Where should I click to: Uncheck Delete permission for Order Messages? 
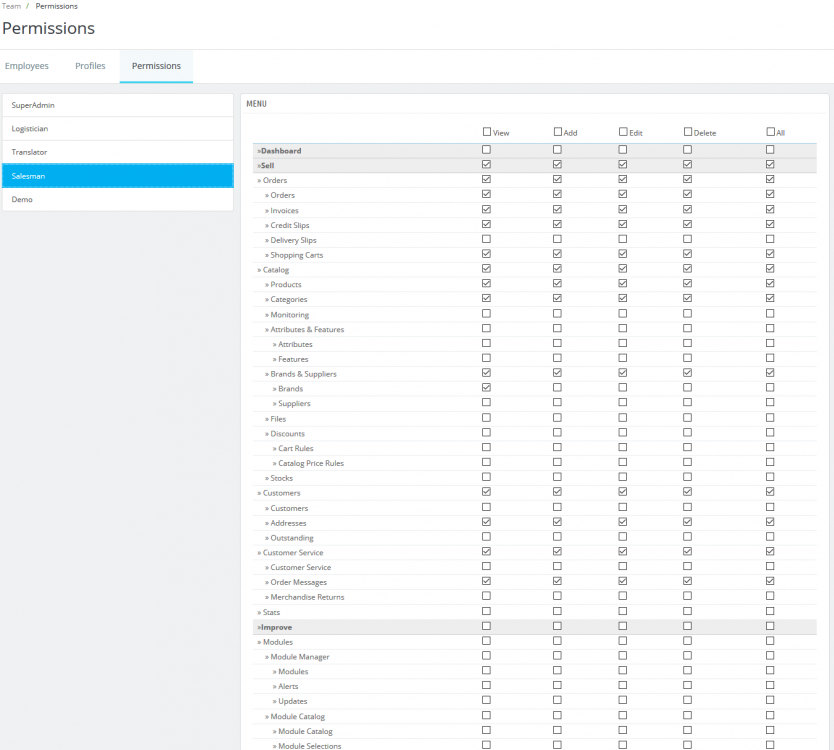pyautogui.click(x=688, y=581)
